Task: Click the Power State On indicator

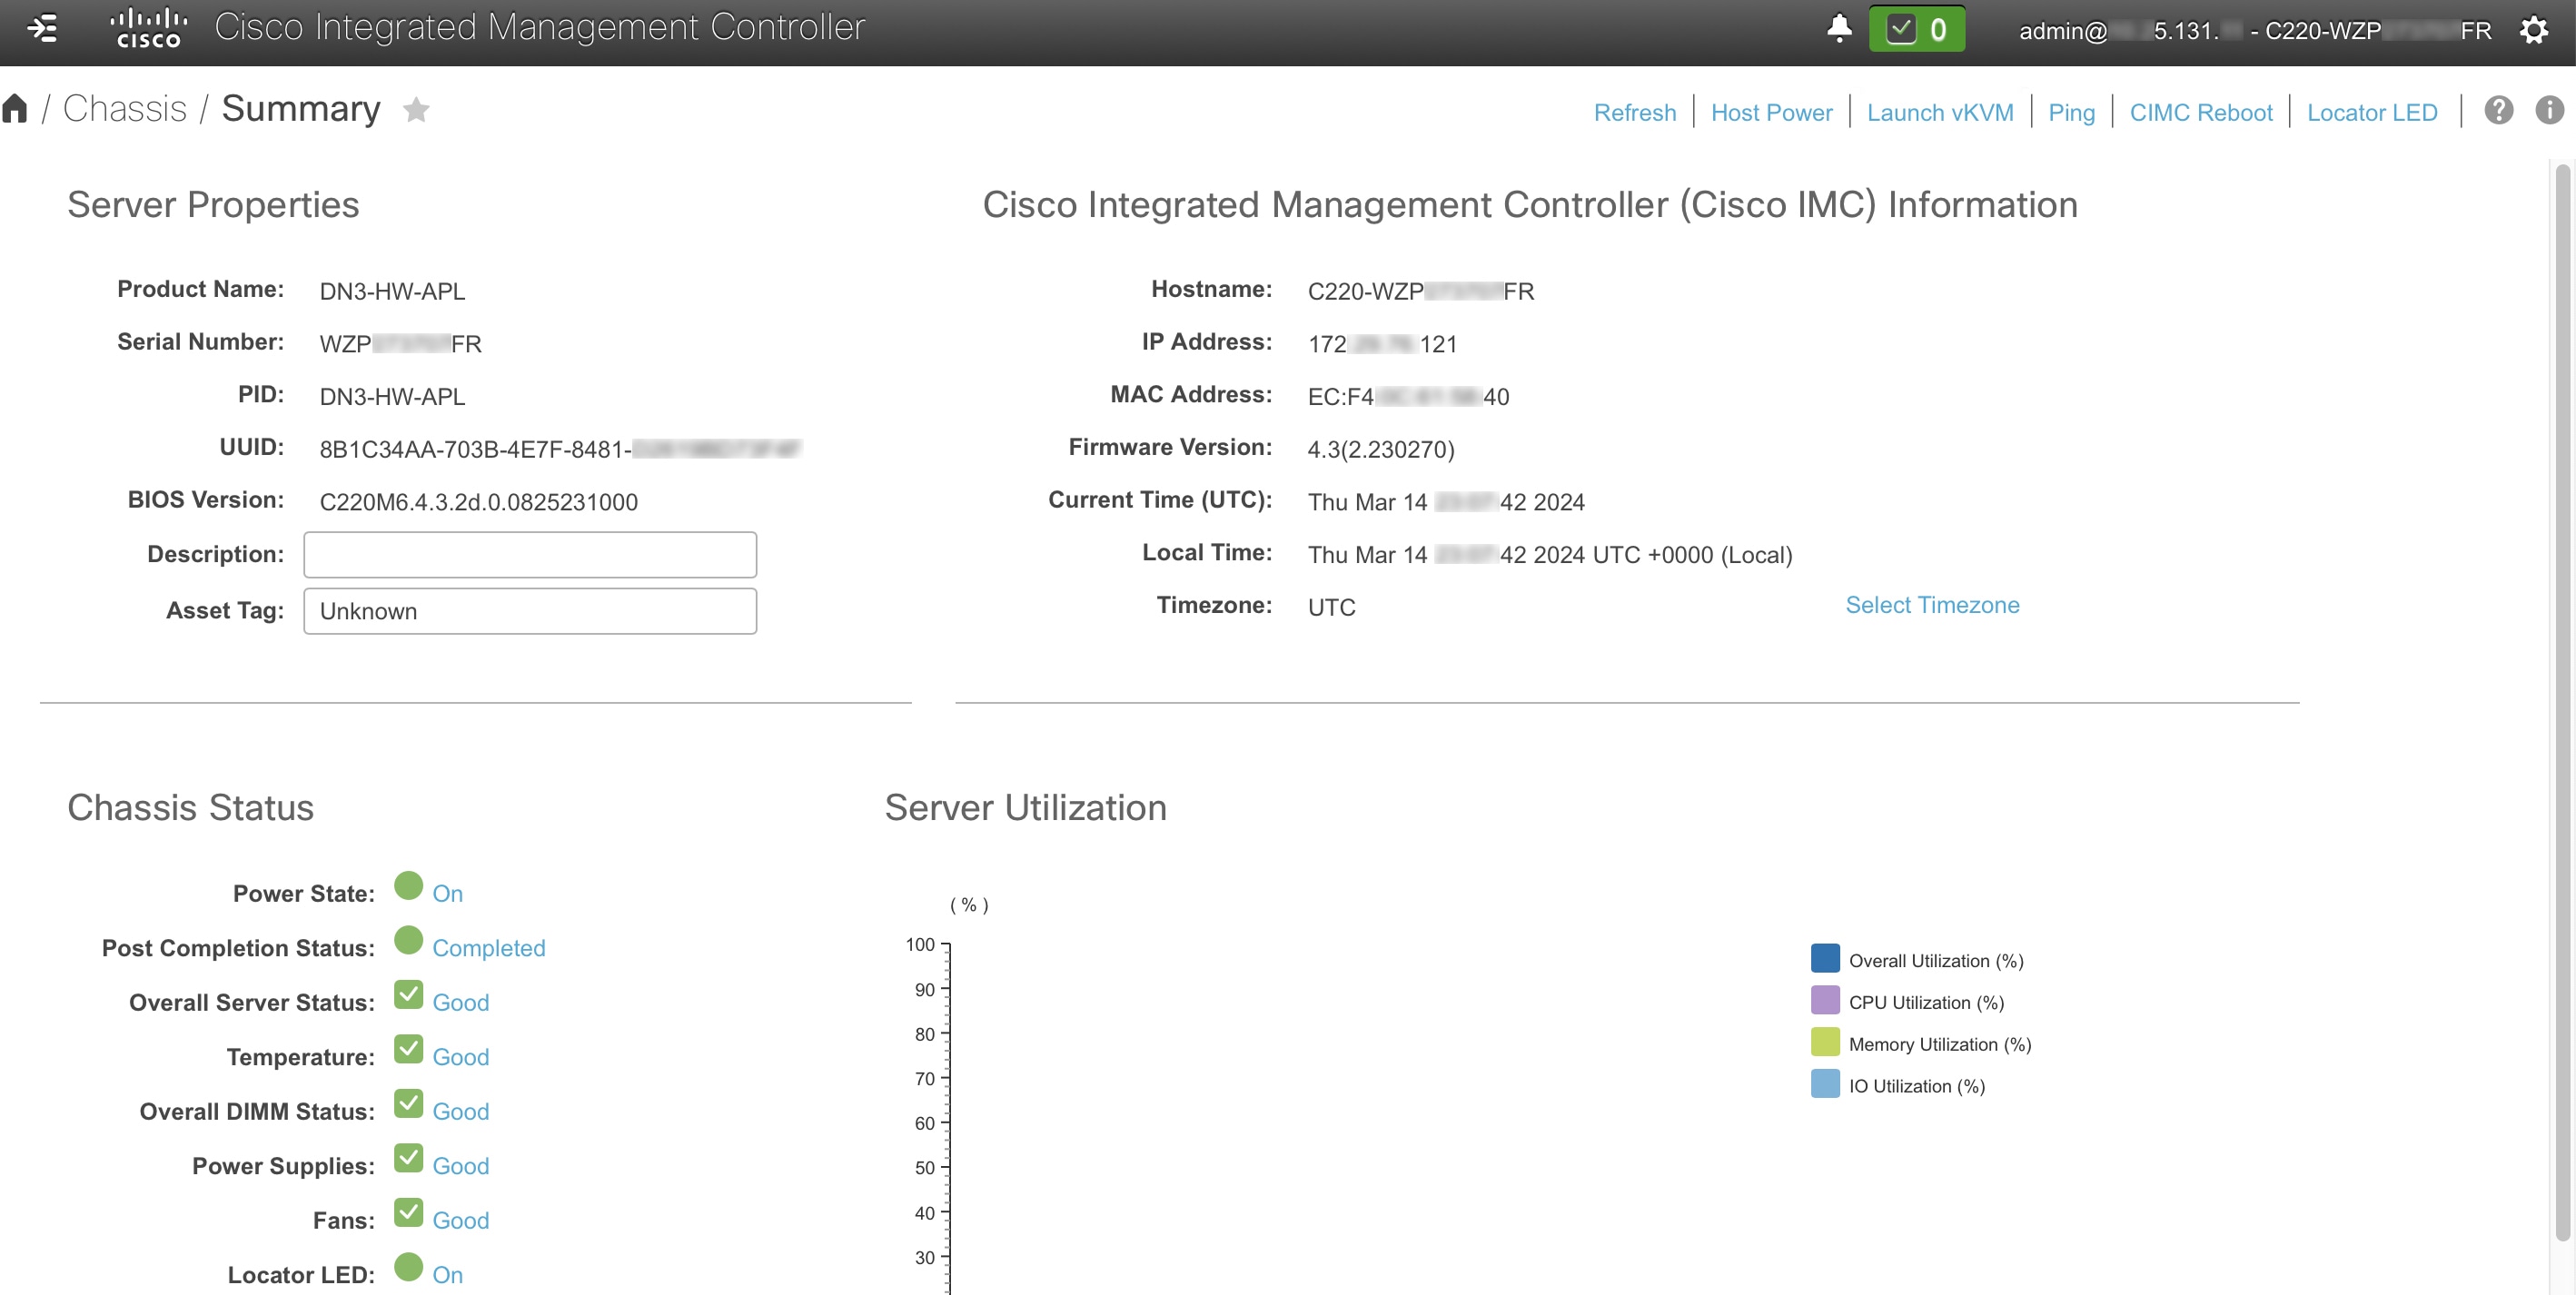Action: point(408,886)
